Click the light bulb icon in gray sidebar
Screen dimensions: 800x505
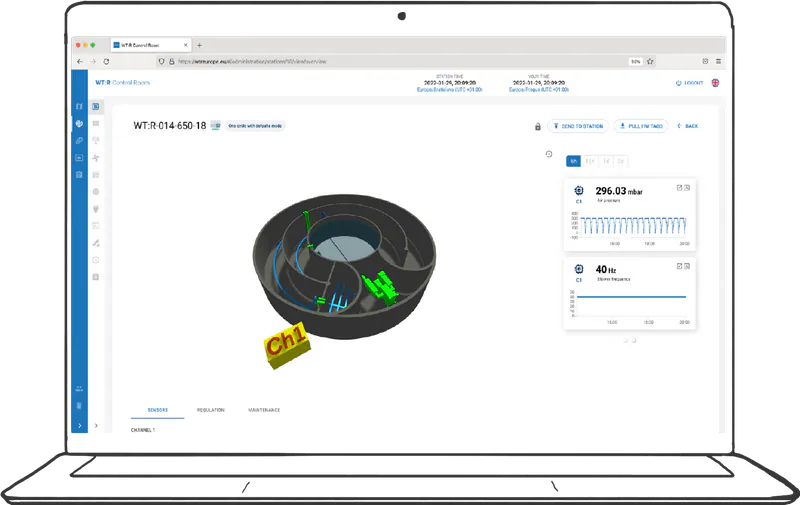pyautogui.click(x=96, y=209)
